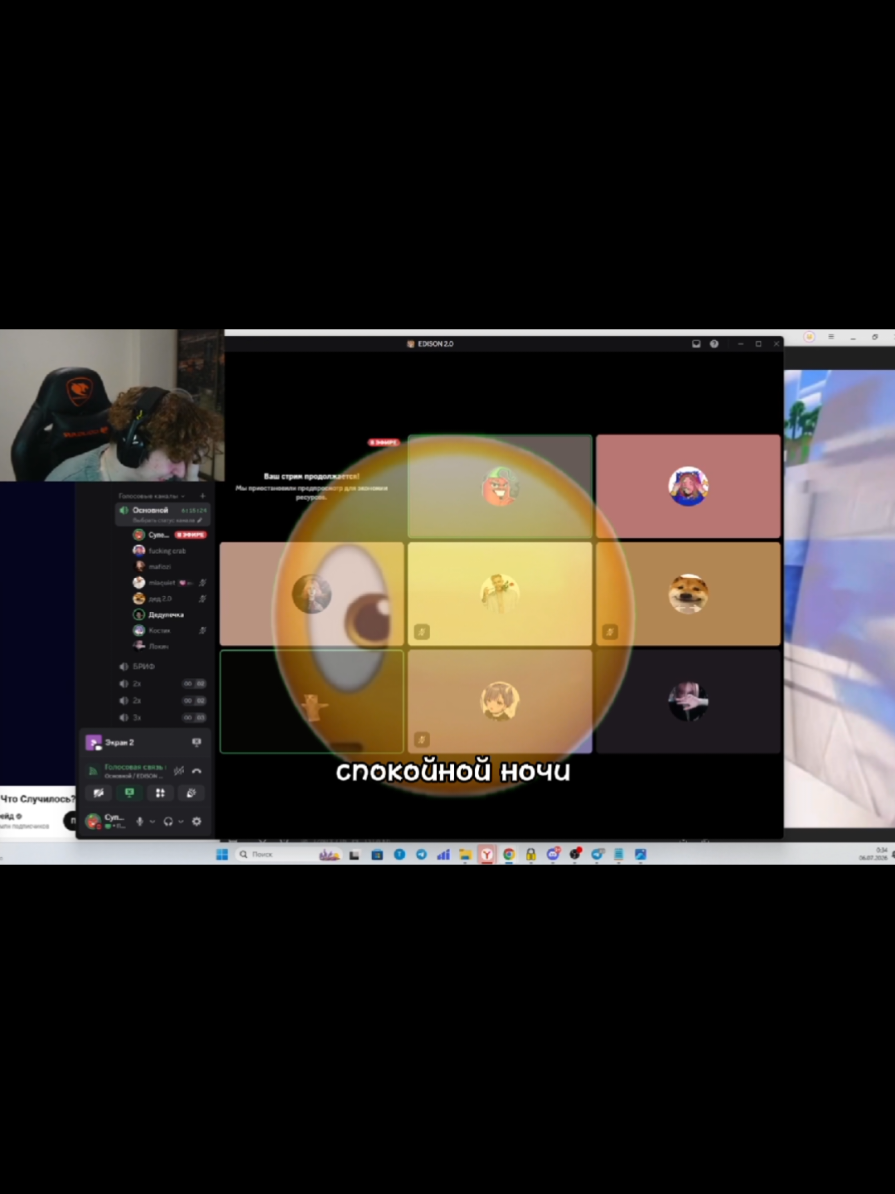This screenshot has height=1194, width=895.
Task: Select center yellow participant tile
Action: [x=500, y=594]
